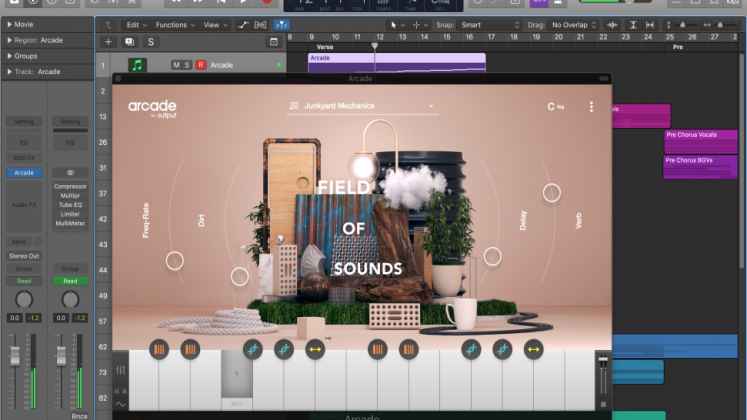The image size is (747, 420).
Task: Open the Edit menu in tracks area
Action: 135,24
